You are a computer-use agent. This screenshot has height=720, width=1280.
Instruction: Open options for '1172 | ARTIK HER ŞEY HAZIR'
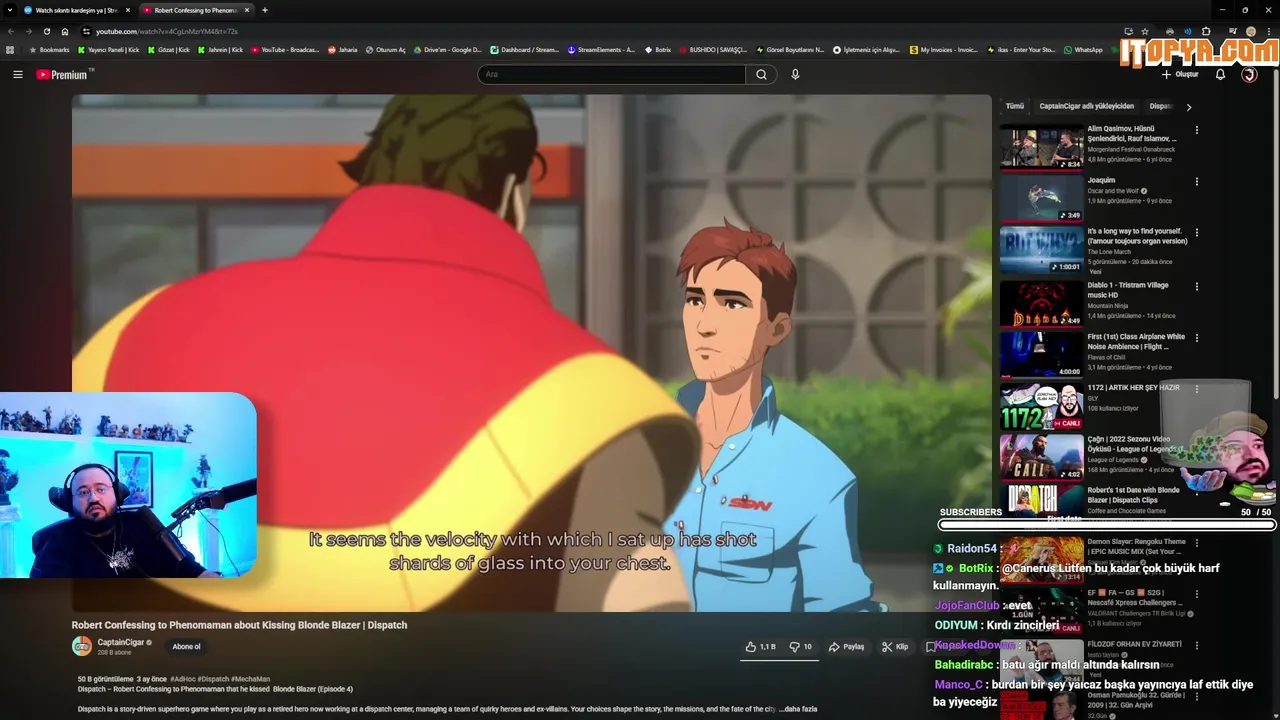click(1196, 389)
